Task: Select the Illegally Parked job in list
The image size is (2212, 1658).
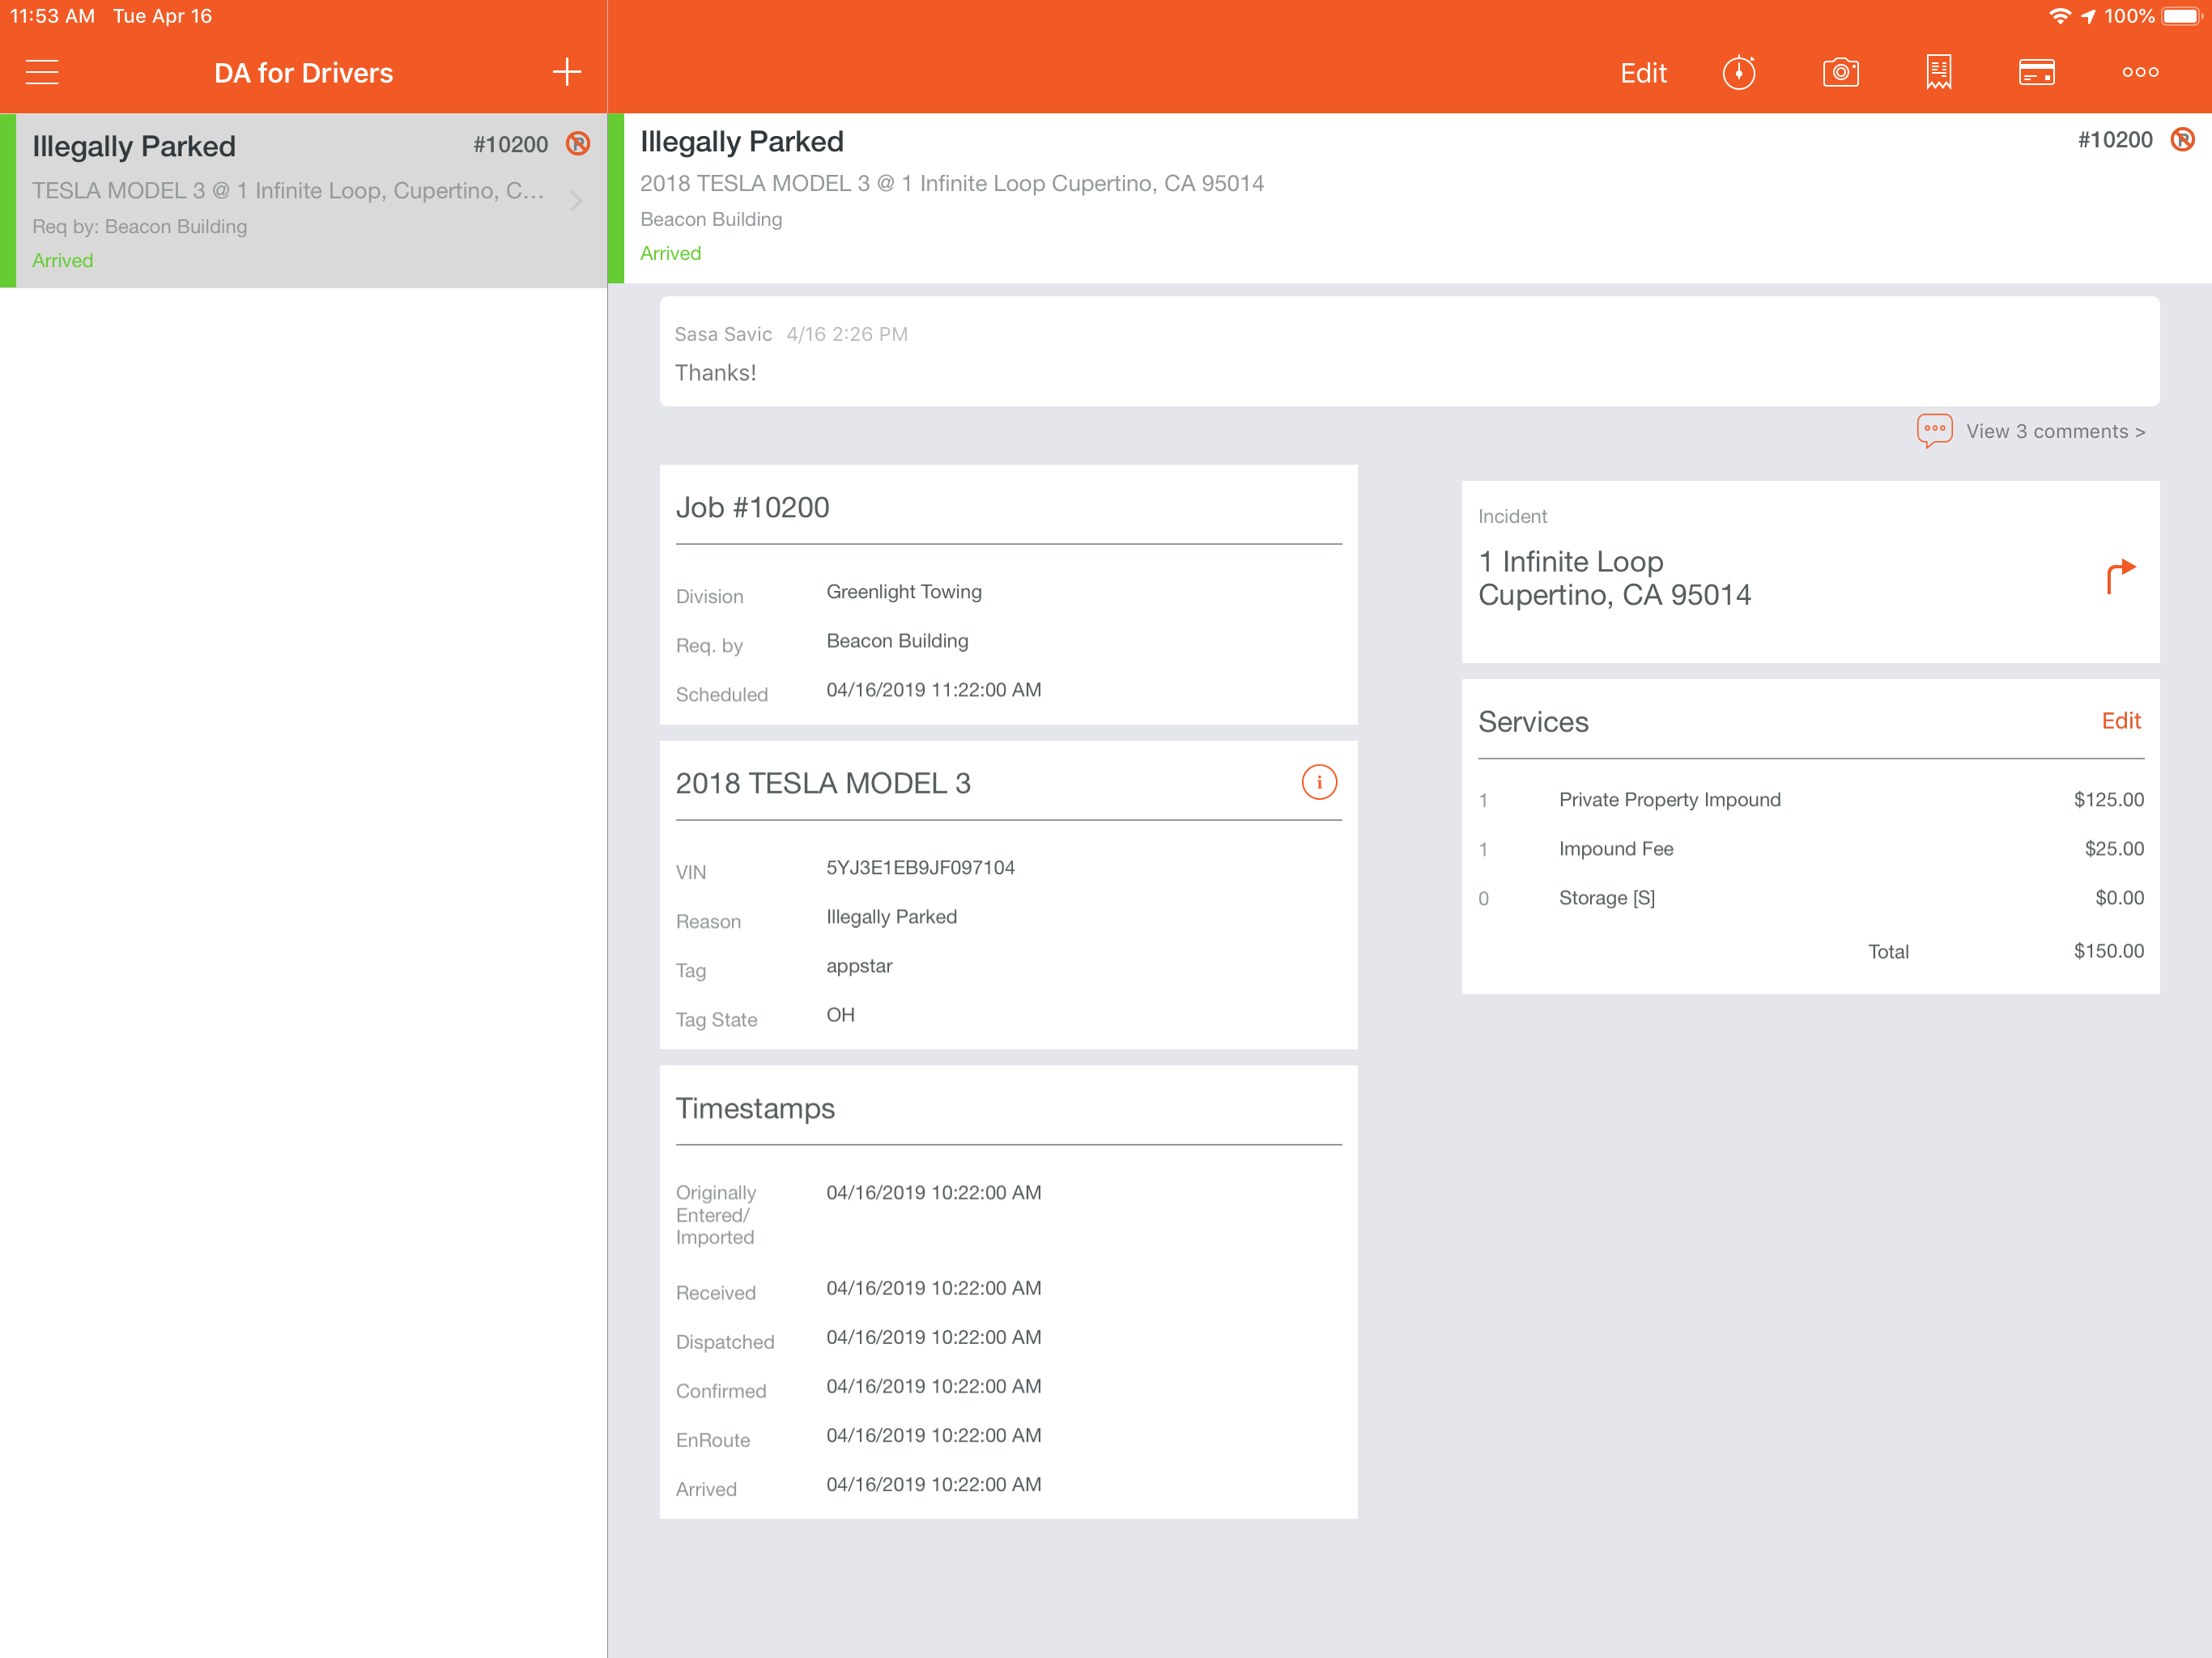Action: tap(290, 200)
